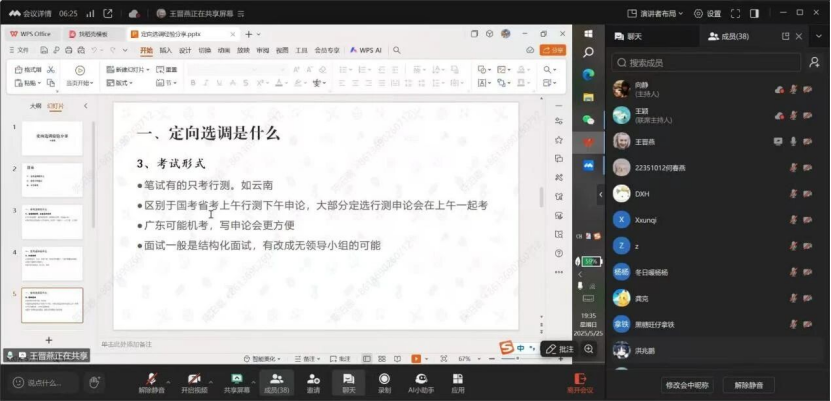
Task: Open the AI小助手 assistant
Action: point(422,378)
